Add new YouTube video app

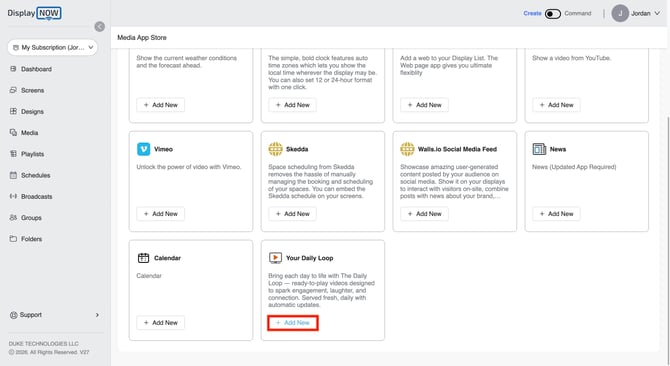[x=556, y=105]
